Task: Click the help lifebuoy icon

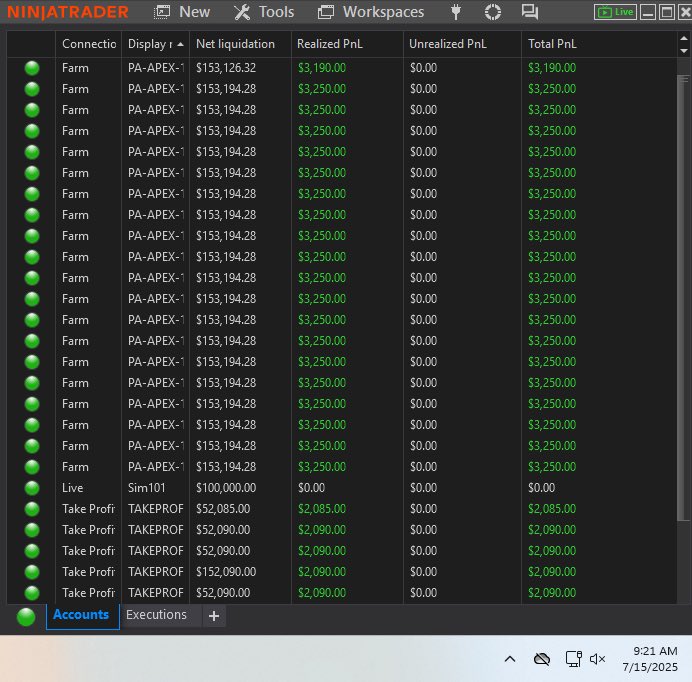Action: 493,12
